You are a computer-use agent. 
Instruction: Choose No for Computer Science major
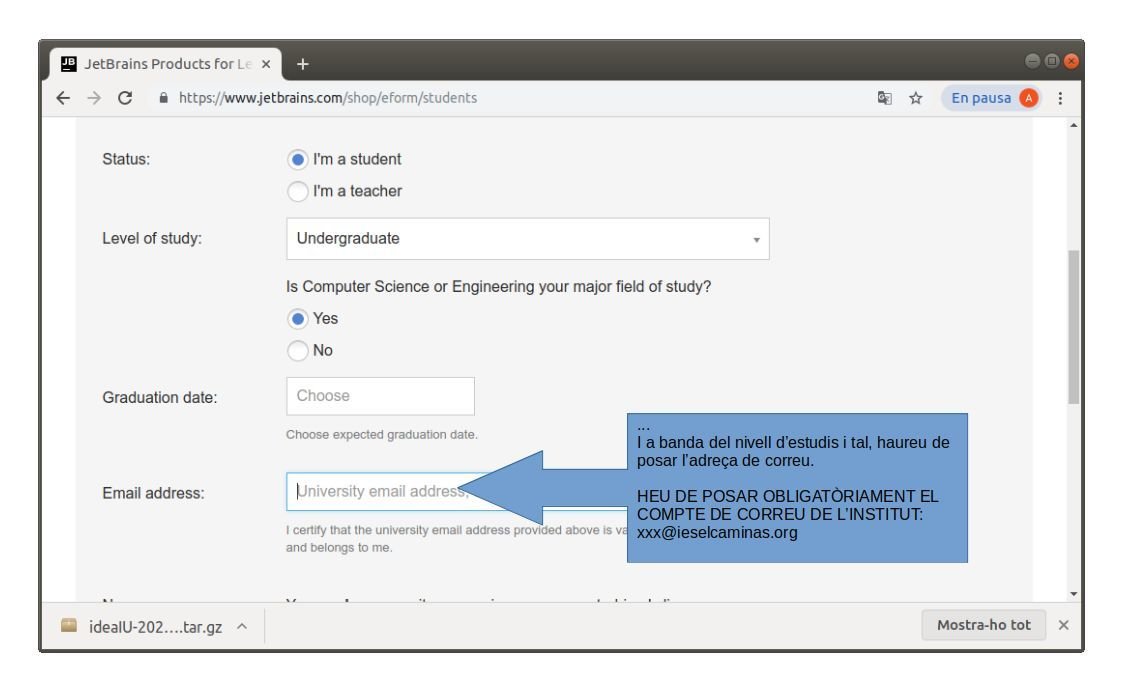(298, 351)
